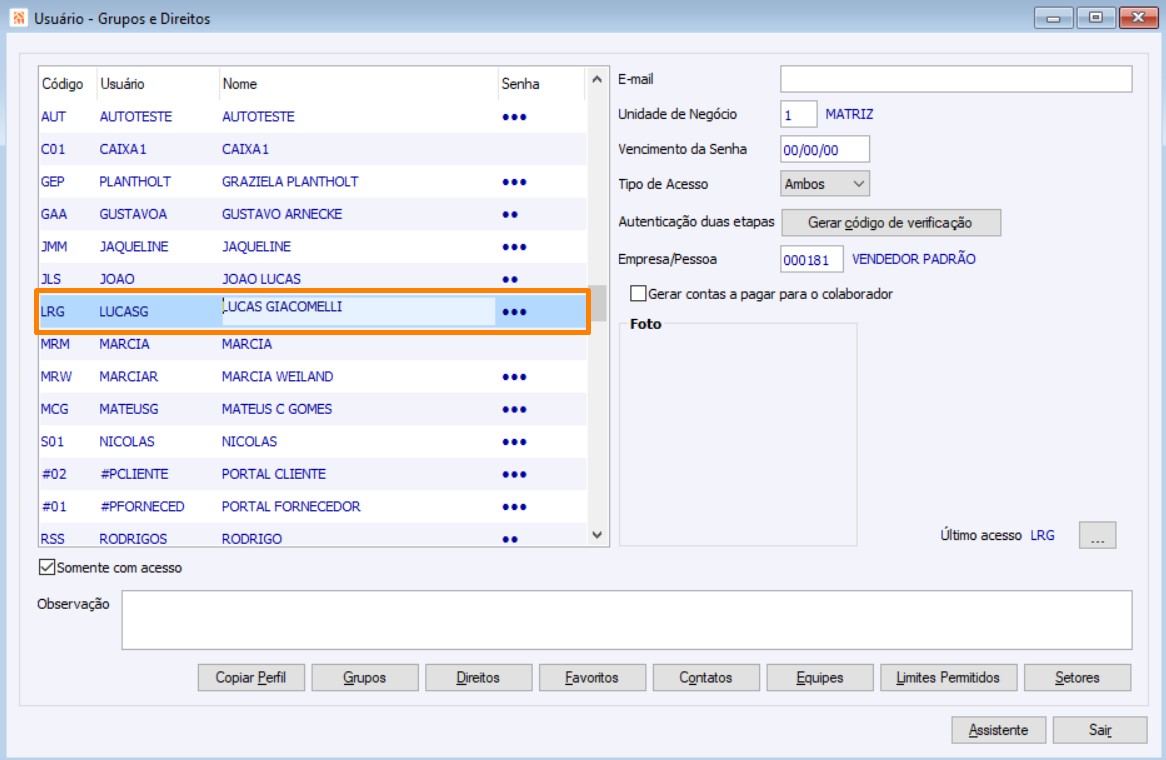Click the Unidade de Negócio code field
This screenshot has height=760, width=1166.
[x=799, y=115]
